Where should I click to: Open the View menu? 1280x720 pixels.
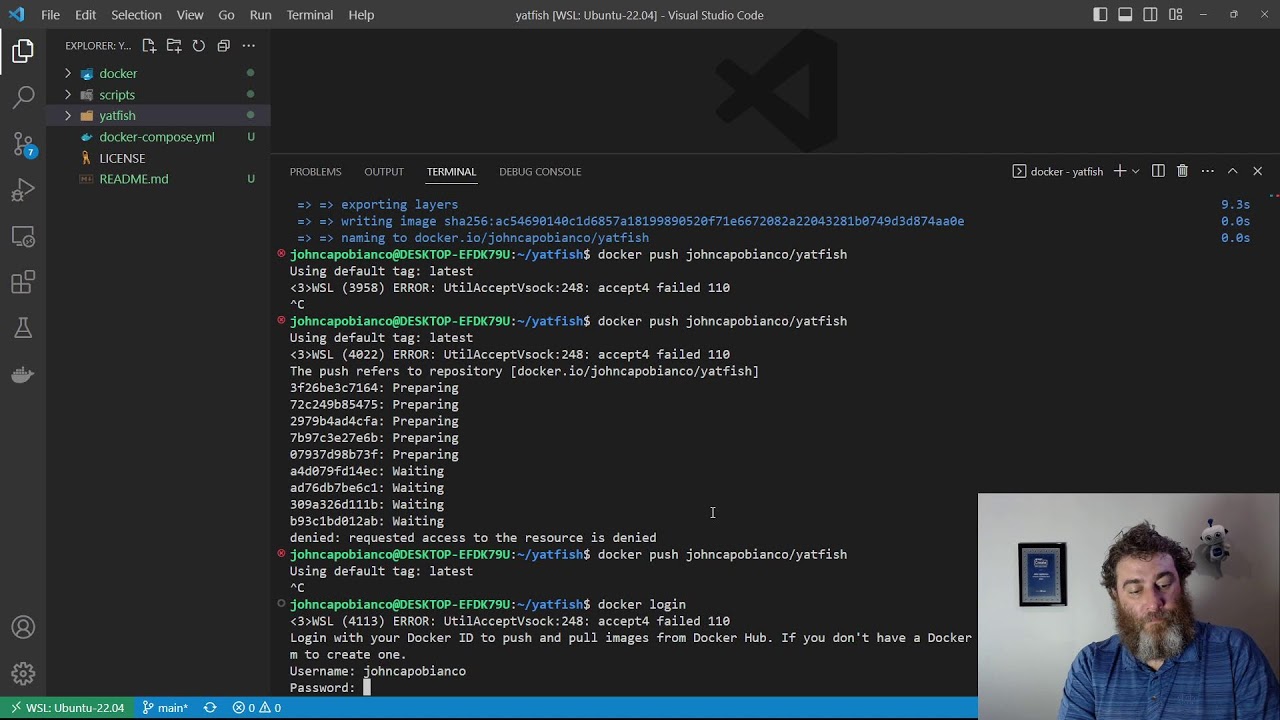pos(190,15)
